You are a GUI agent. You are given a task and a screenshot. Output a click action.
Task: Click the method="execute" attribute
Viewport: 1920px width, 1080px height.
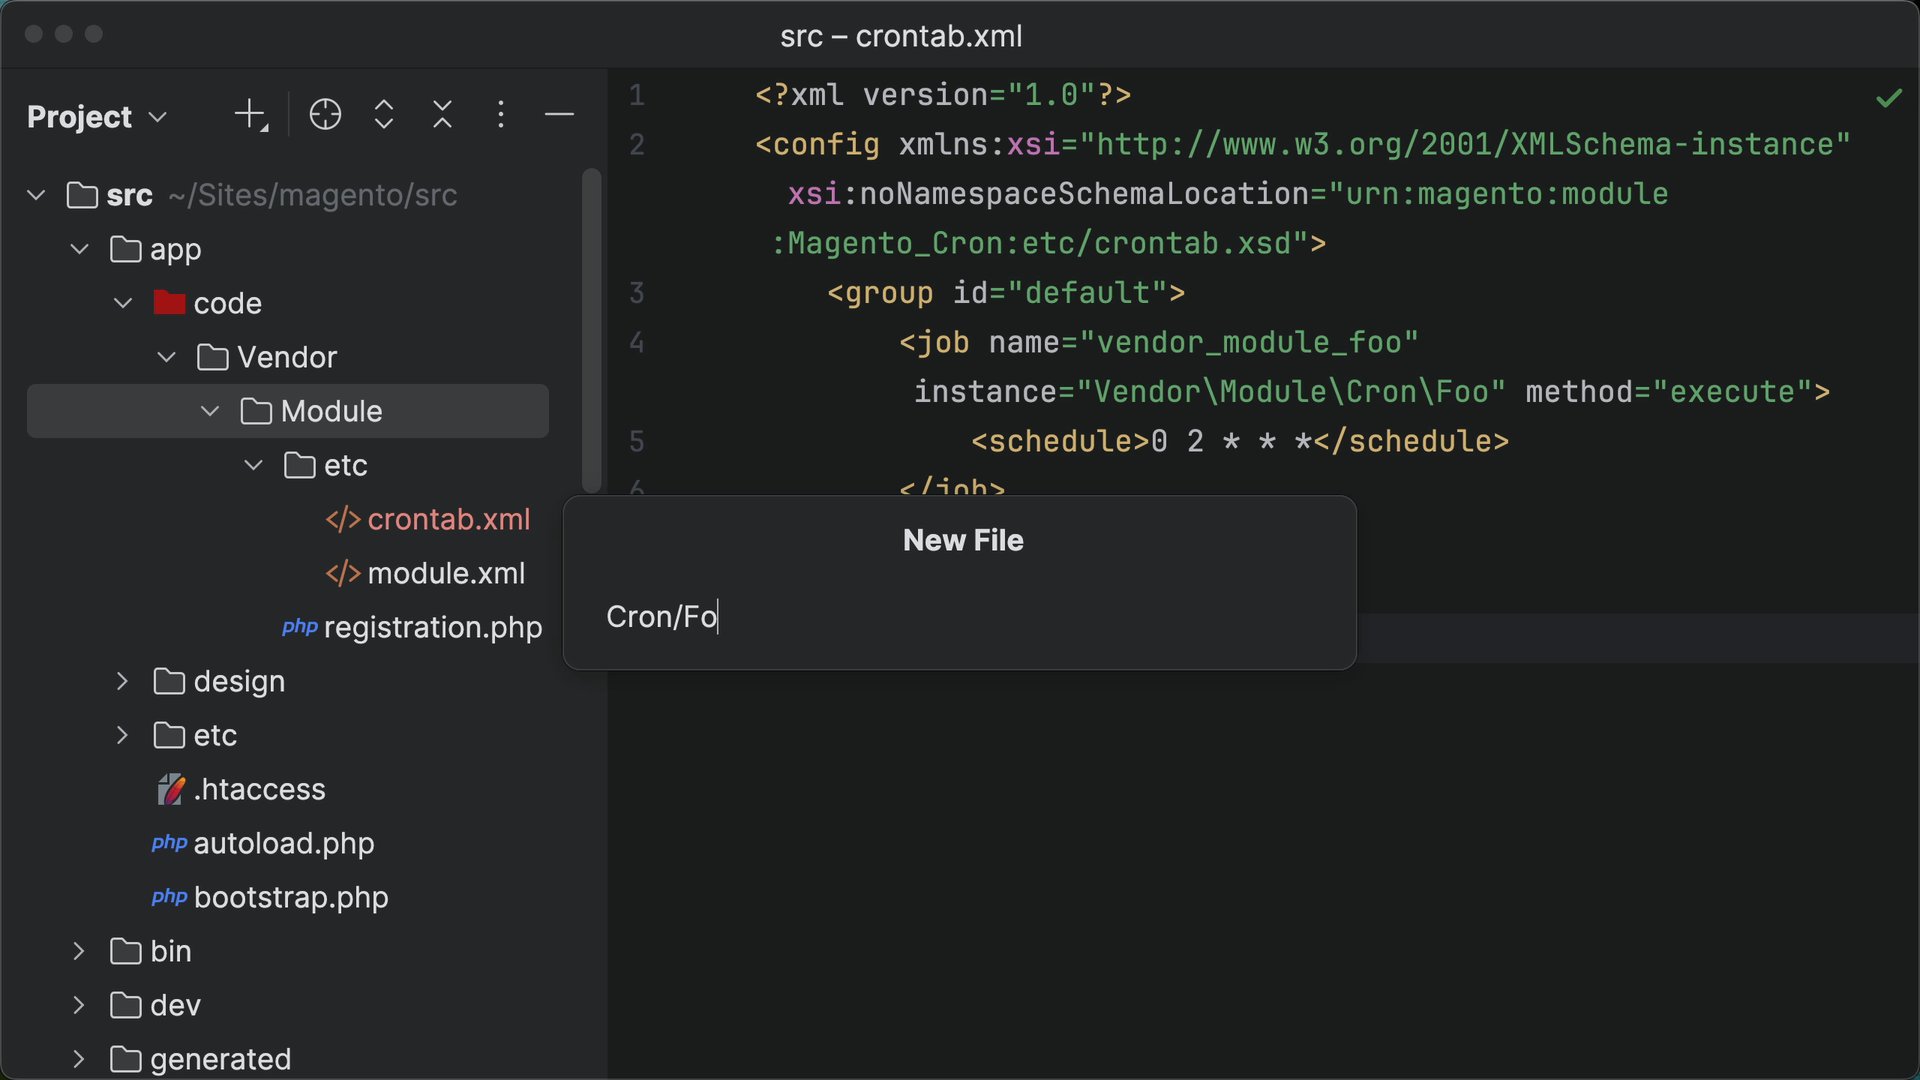(x=1669, y=391)
